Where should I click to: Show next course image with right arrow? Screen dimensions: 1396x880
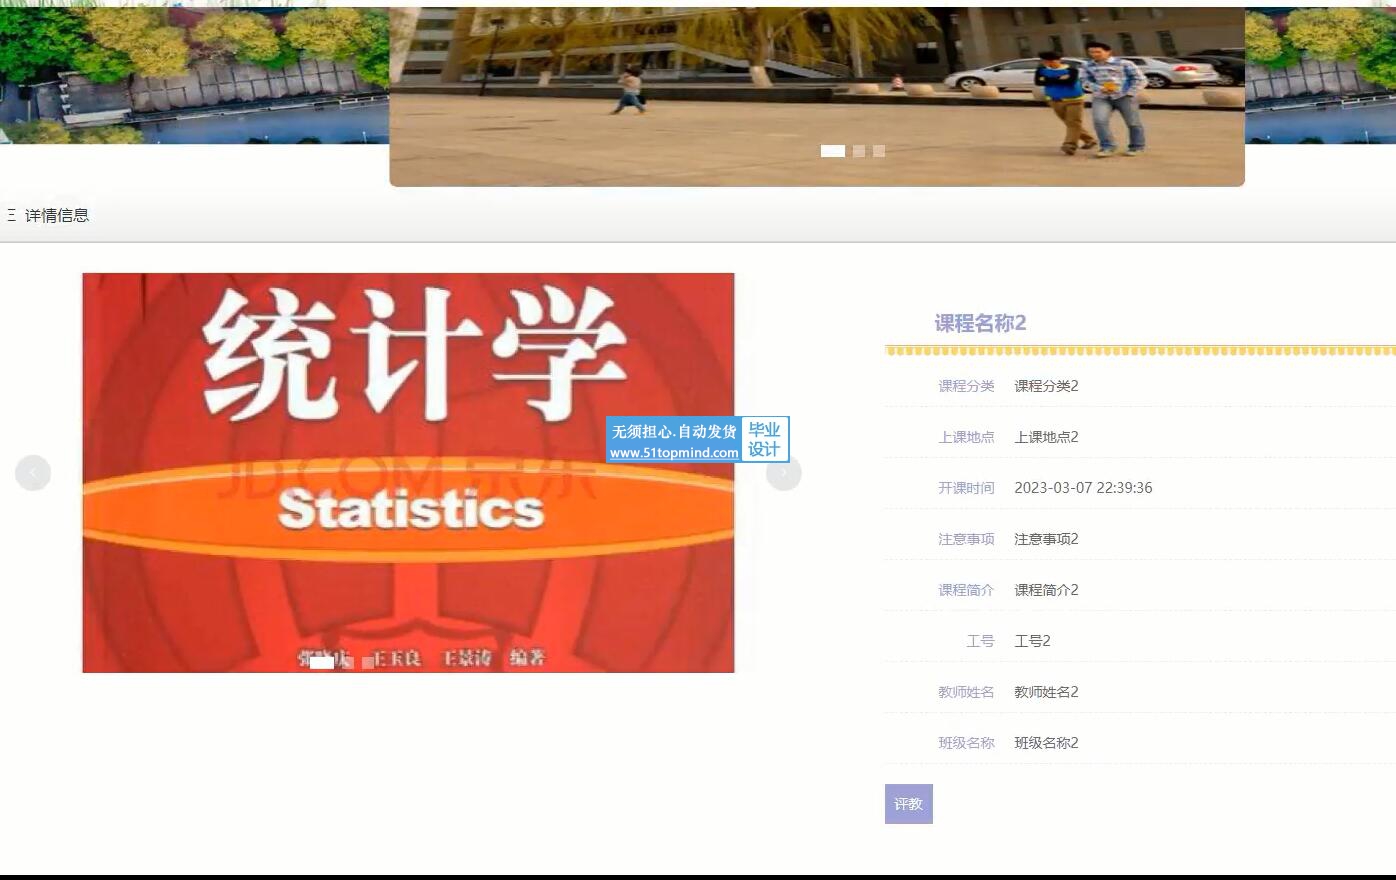tap(784, 473)
